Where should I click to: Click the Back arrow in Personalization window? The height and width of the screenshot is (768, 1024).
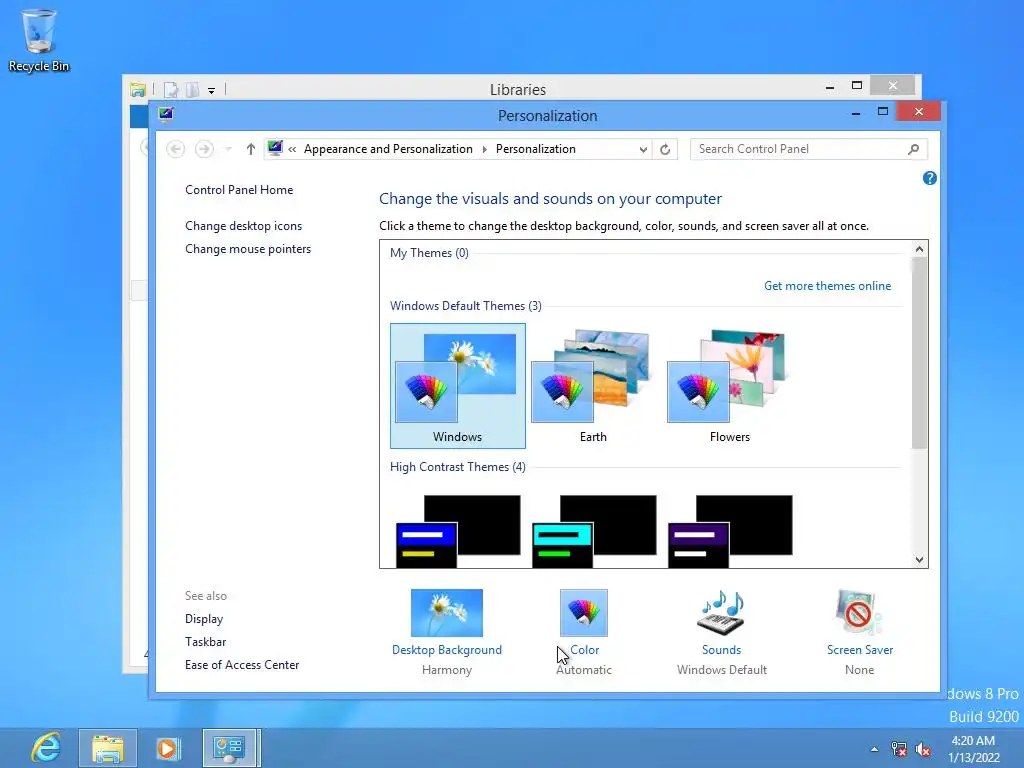175,149
